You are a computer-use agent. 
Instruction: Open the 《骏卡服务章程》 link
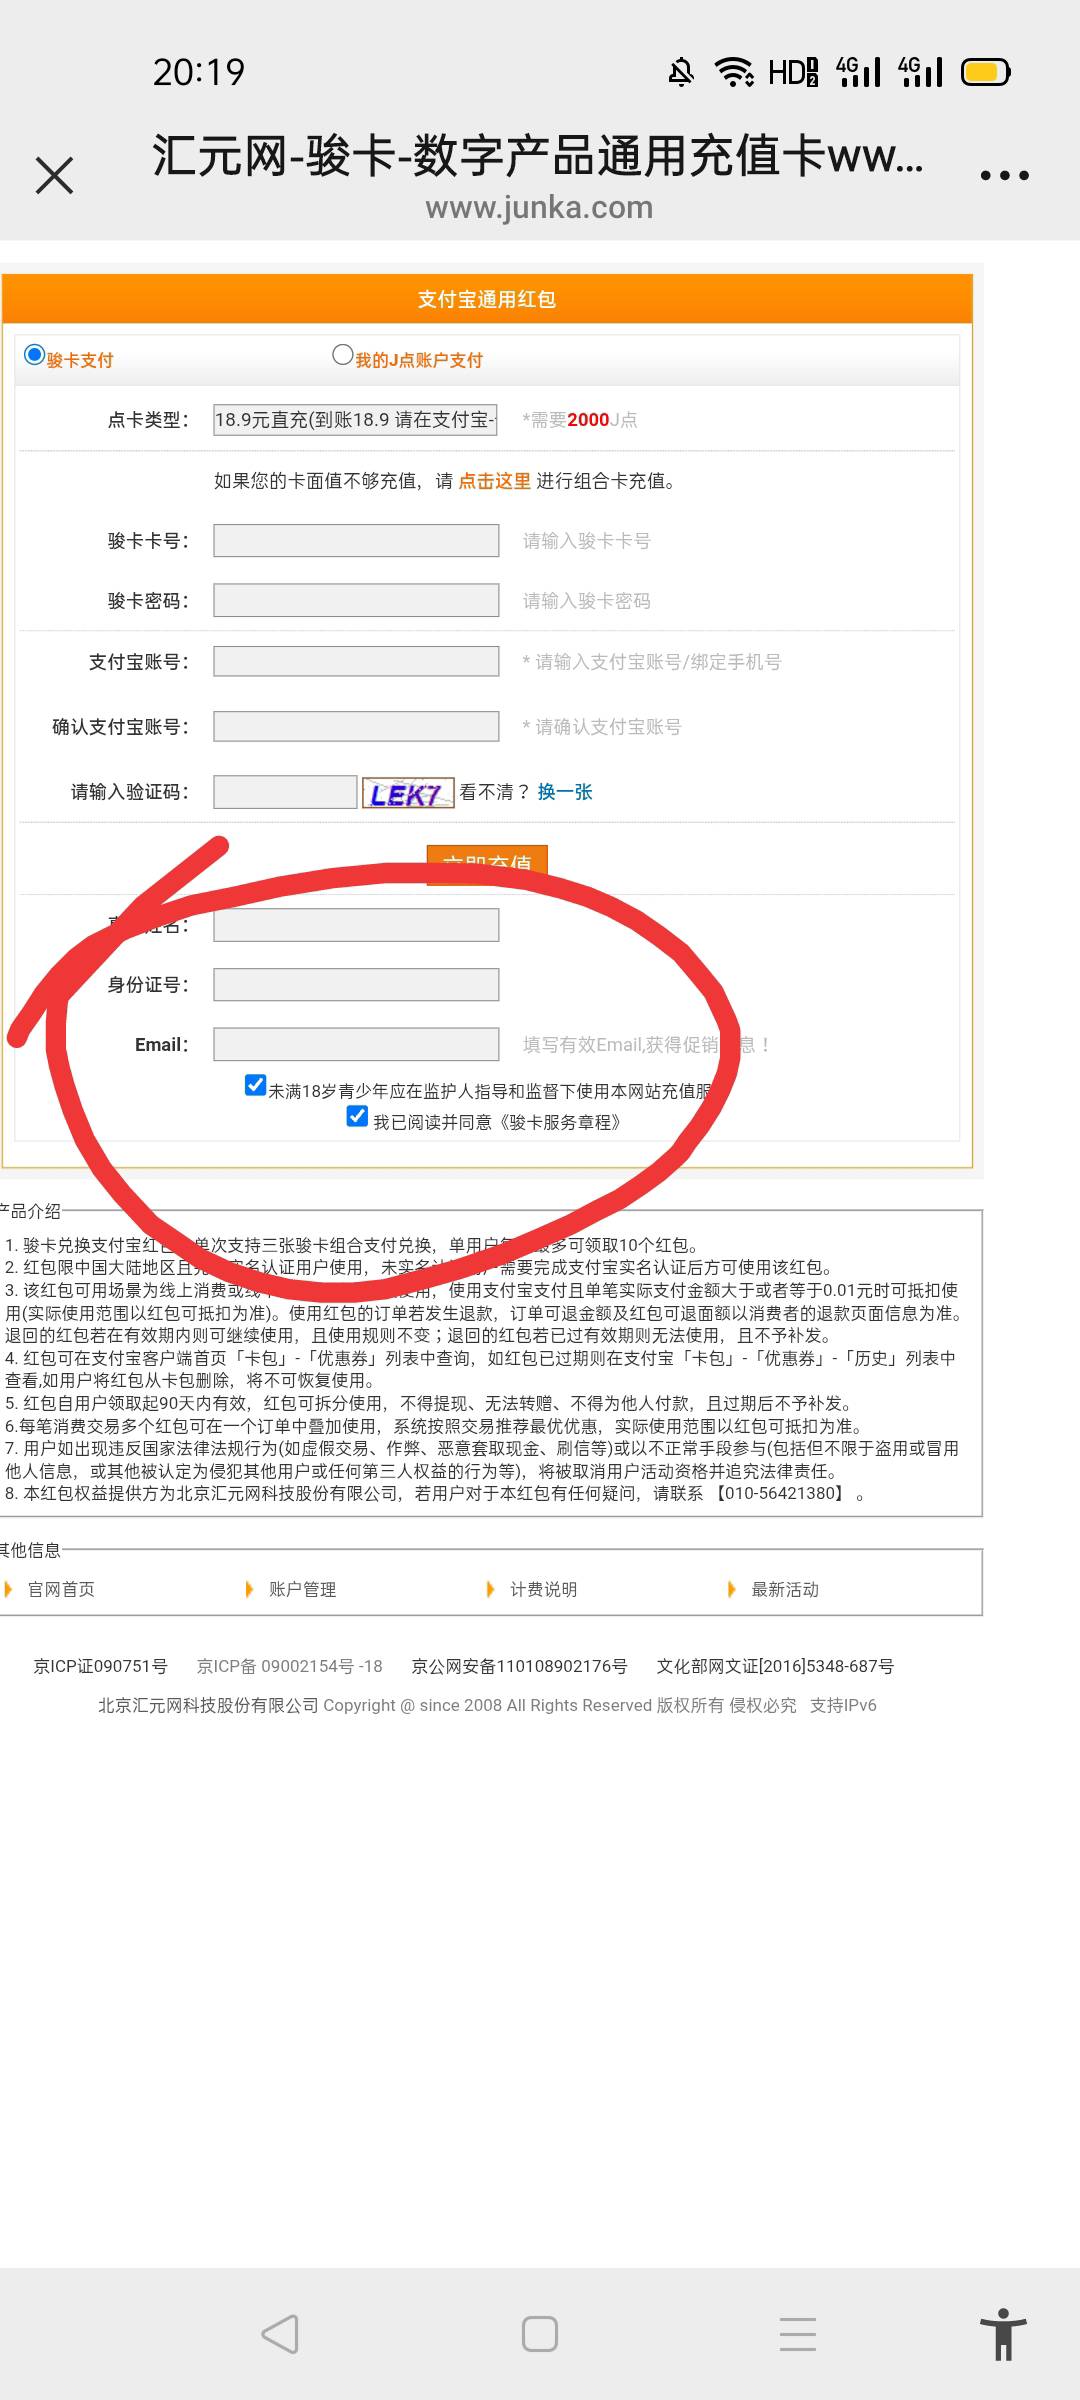coord(560,1122)
